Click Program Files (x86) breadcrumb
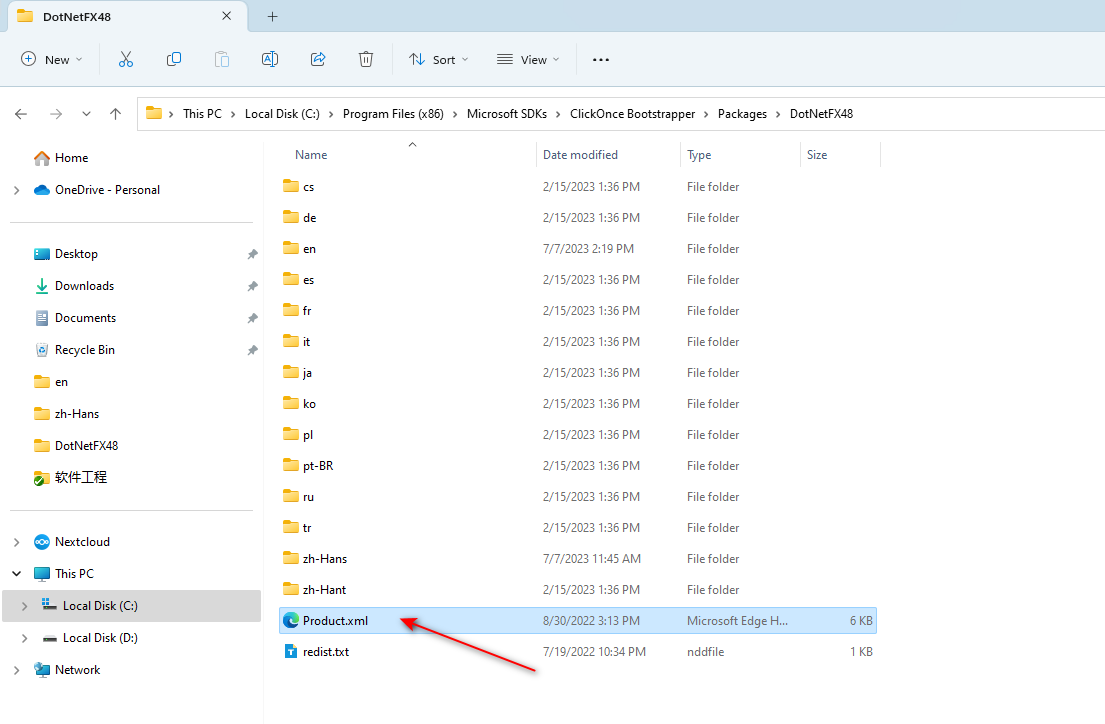 [393, 113]
